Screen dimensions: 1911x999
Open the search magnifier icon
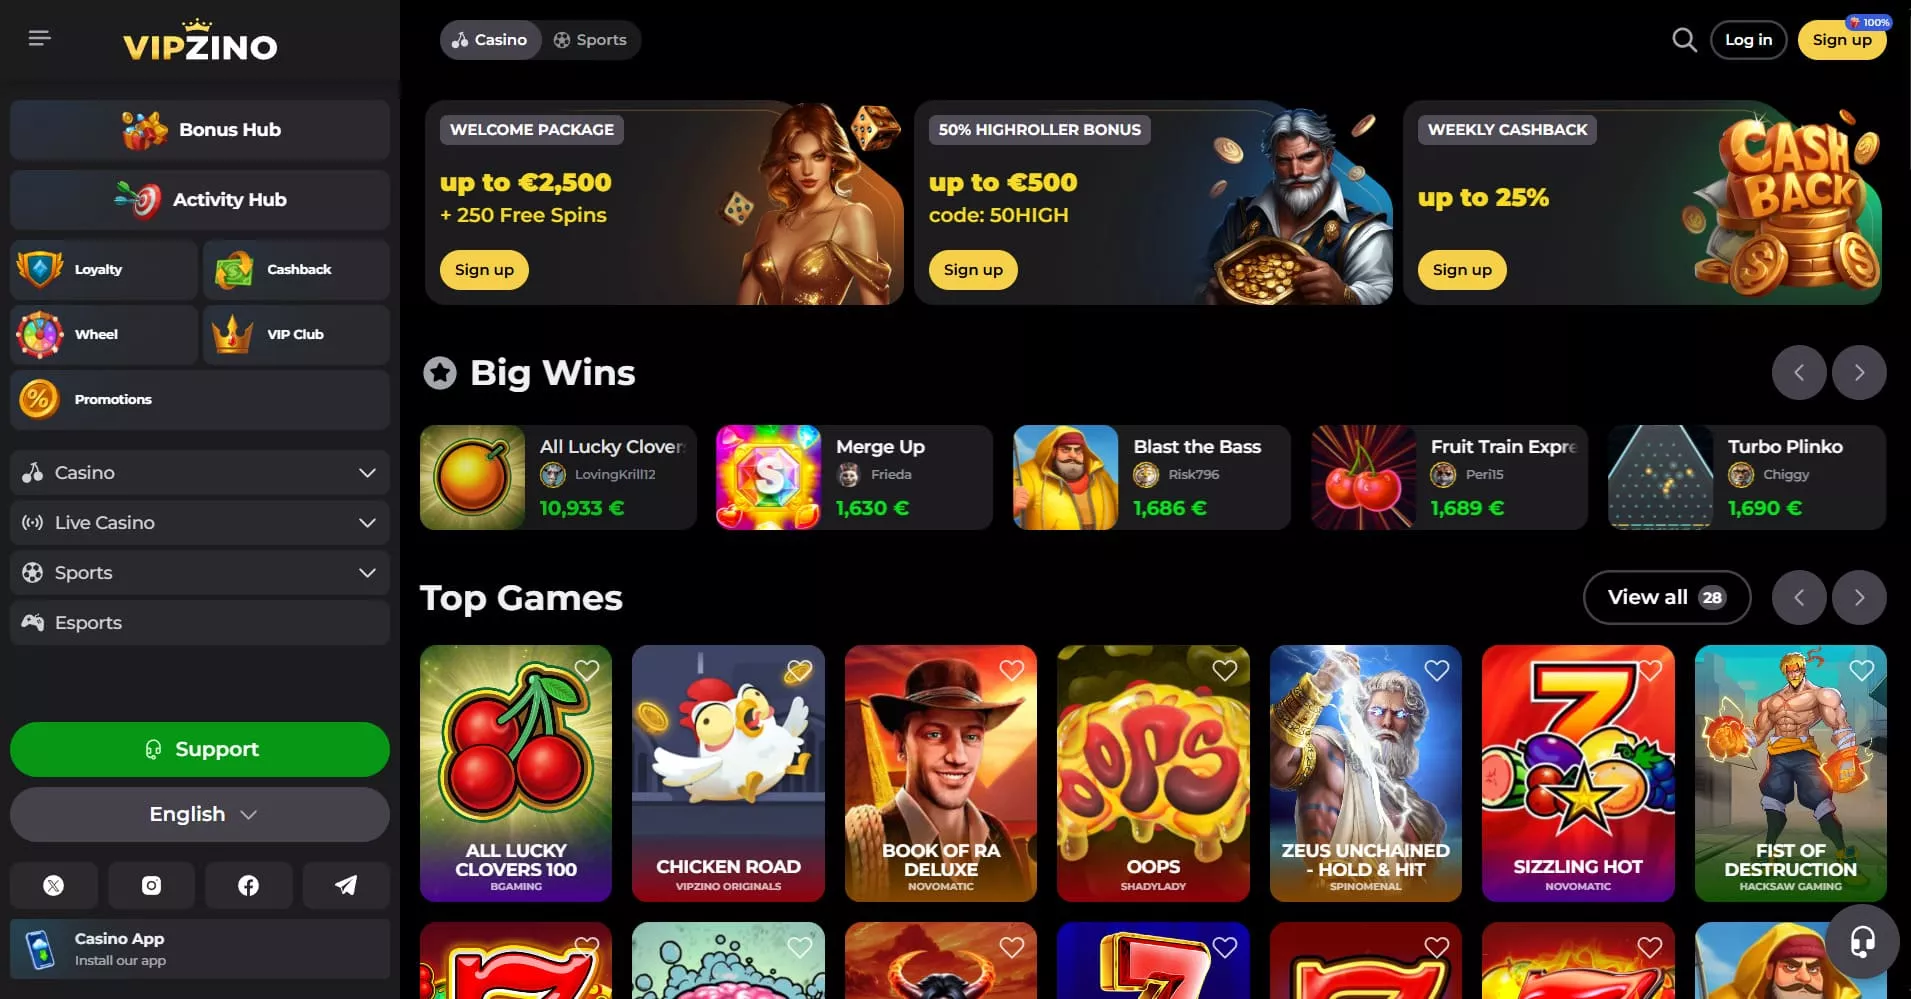pyautogui.click(x=1684, y=40)
